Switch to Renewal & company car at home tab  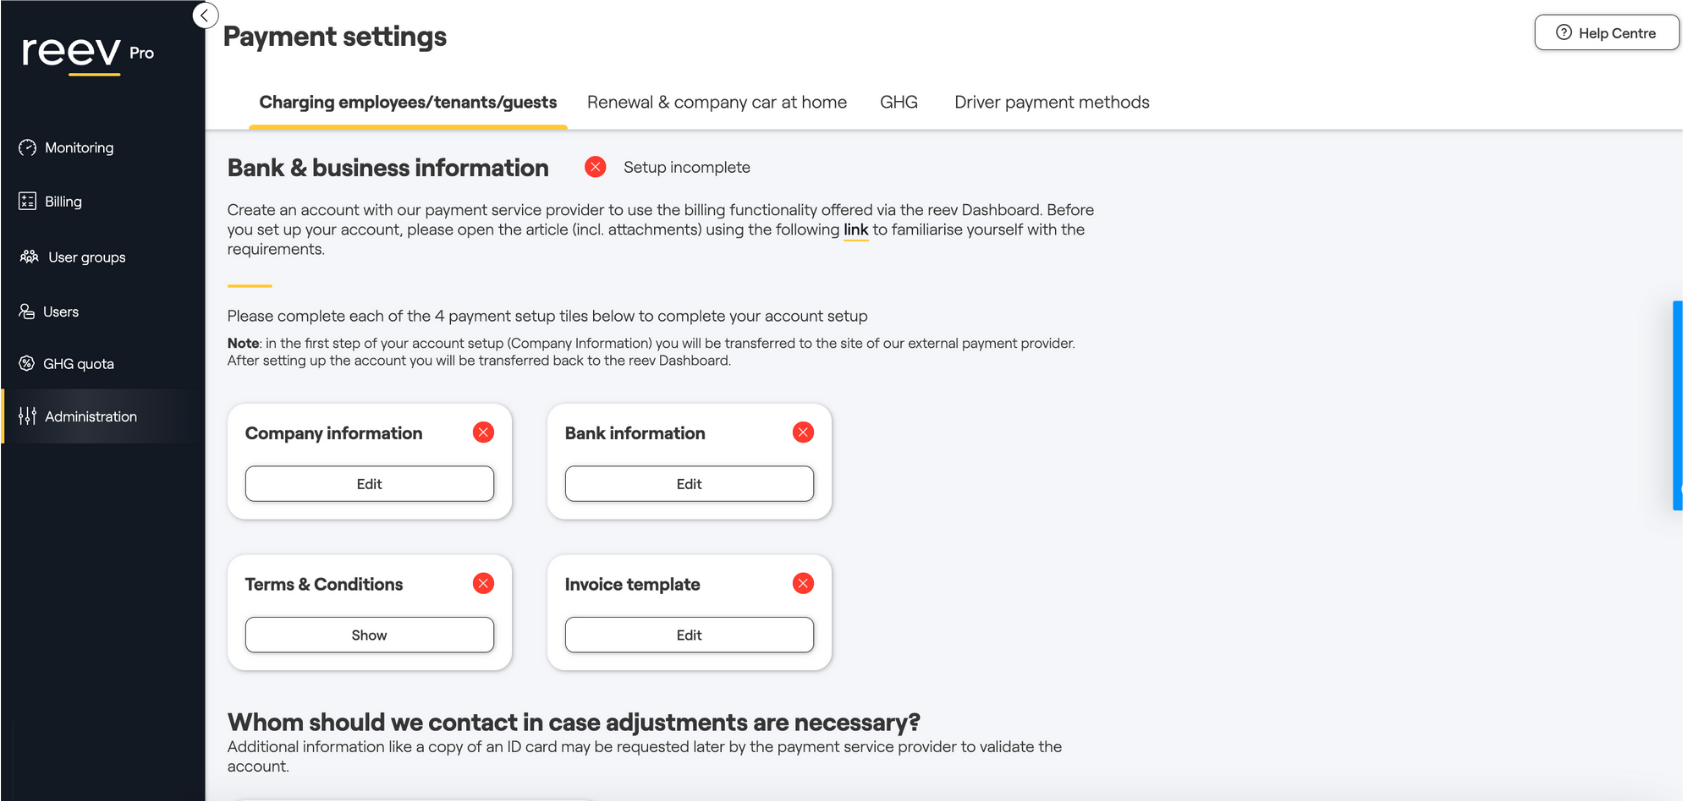pyautogui.click(x=717, y=102)
